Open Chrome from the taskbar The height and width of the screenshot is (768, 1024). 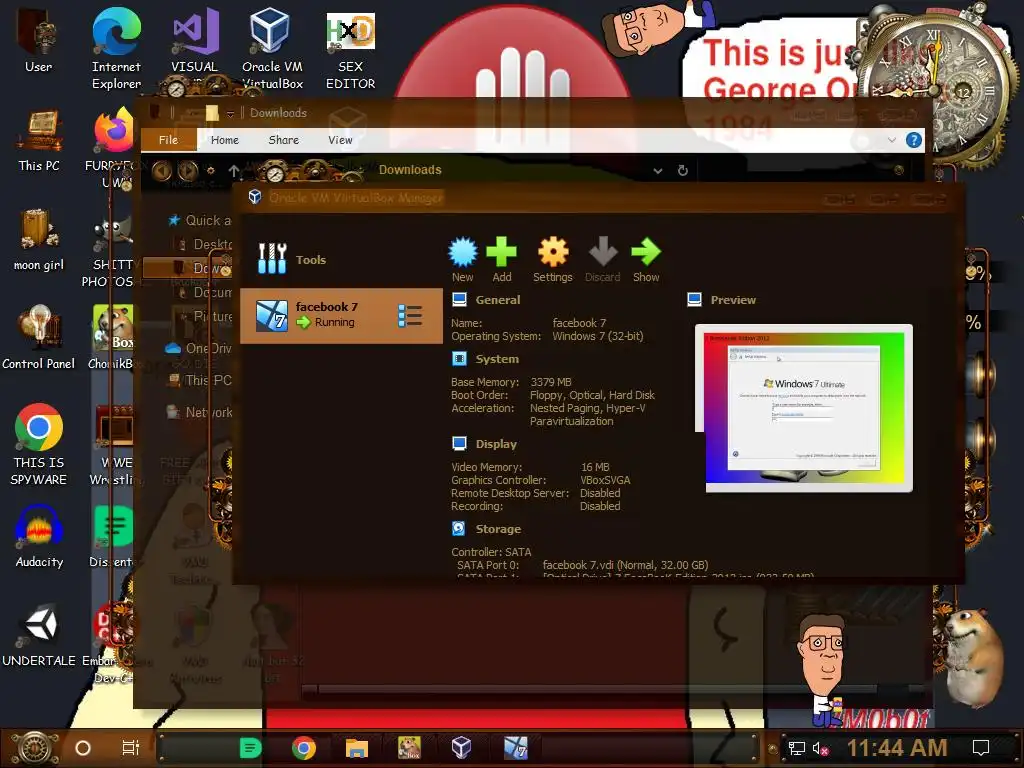[x=304, y=748]
